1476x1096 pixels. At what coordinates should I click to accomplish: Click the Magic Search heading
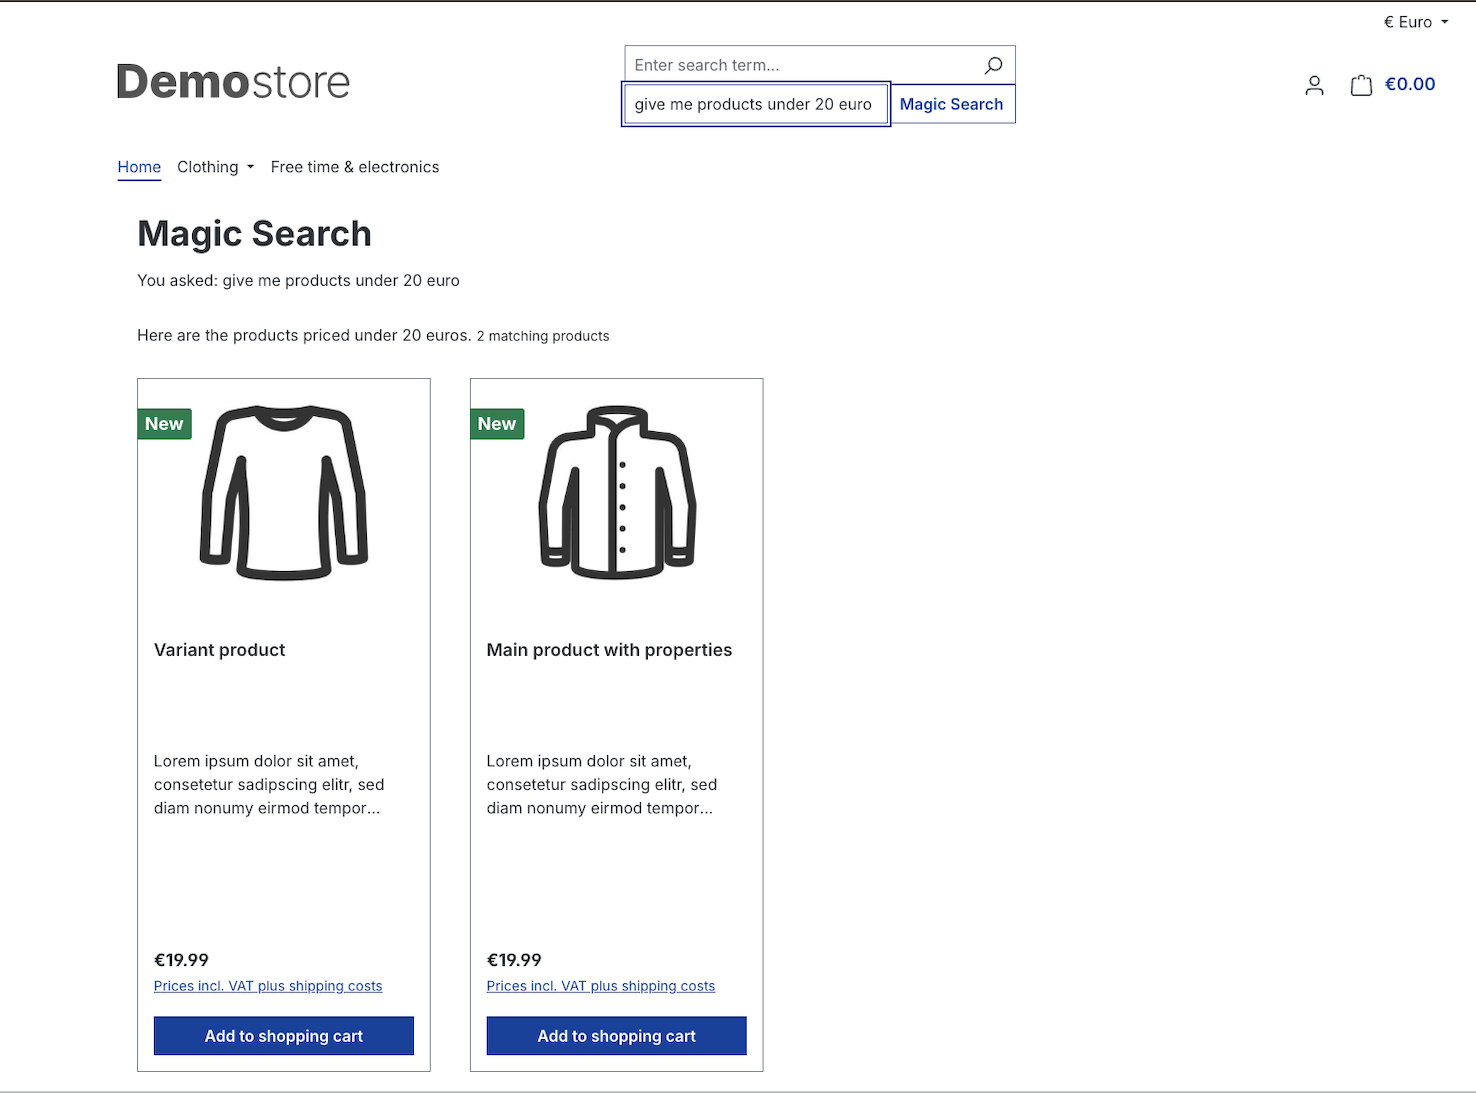pos(254,234)
